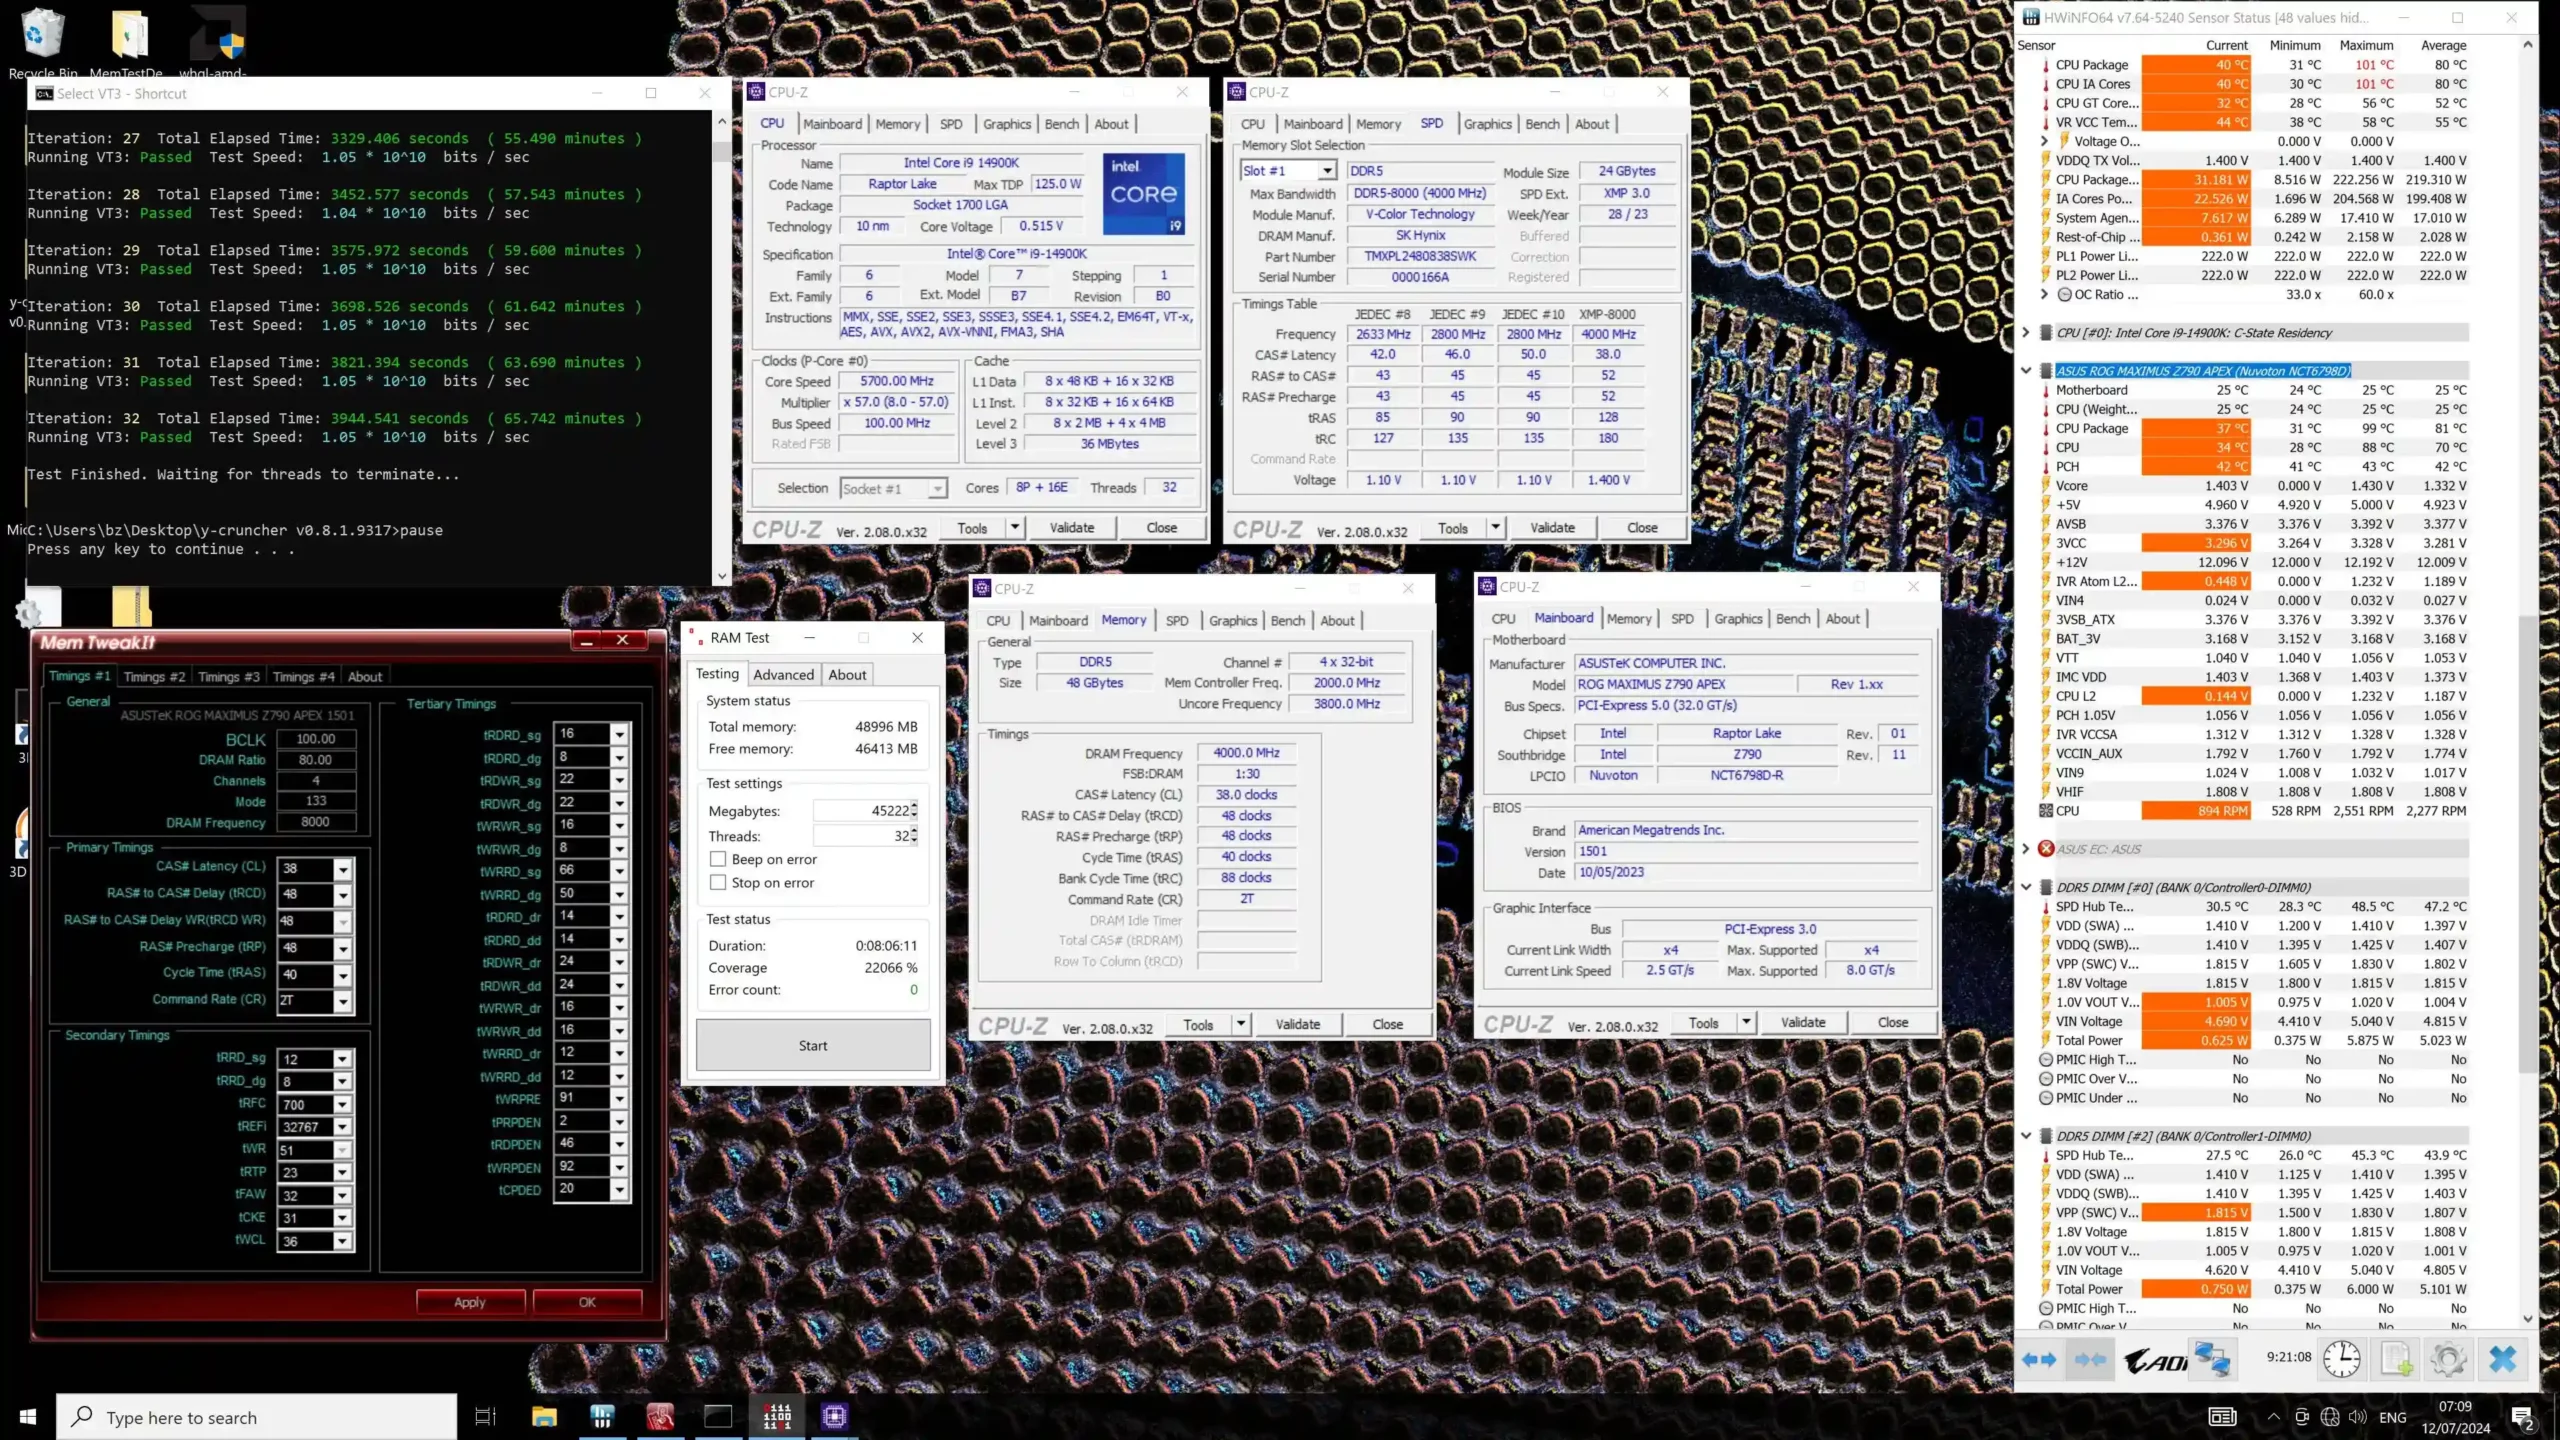Screen dimensions: 2560x1440
Task: Click the ENG language indicator
Action: [2393, 1417]
